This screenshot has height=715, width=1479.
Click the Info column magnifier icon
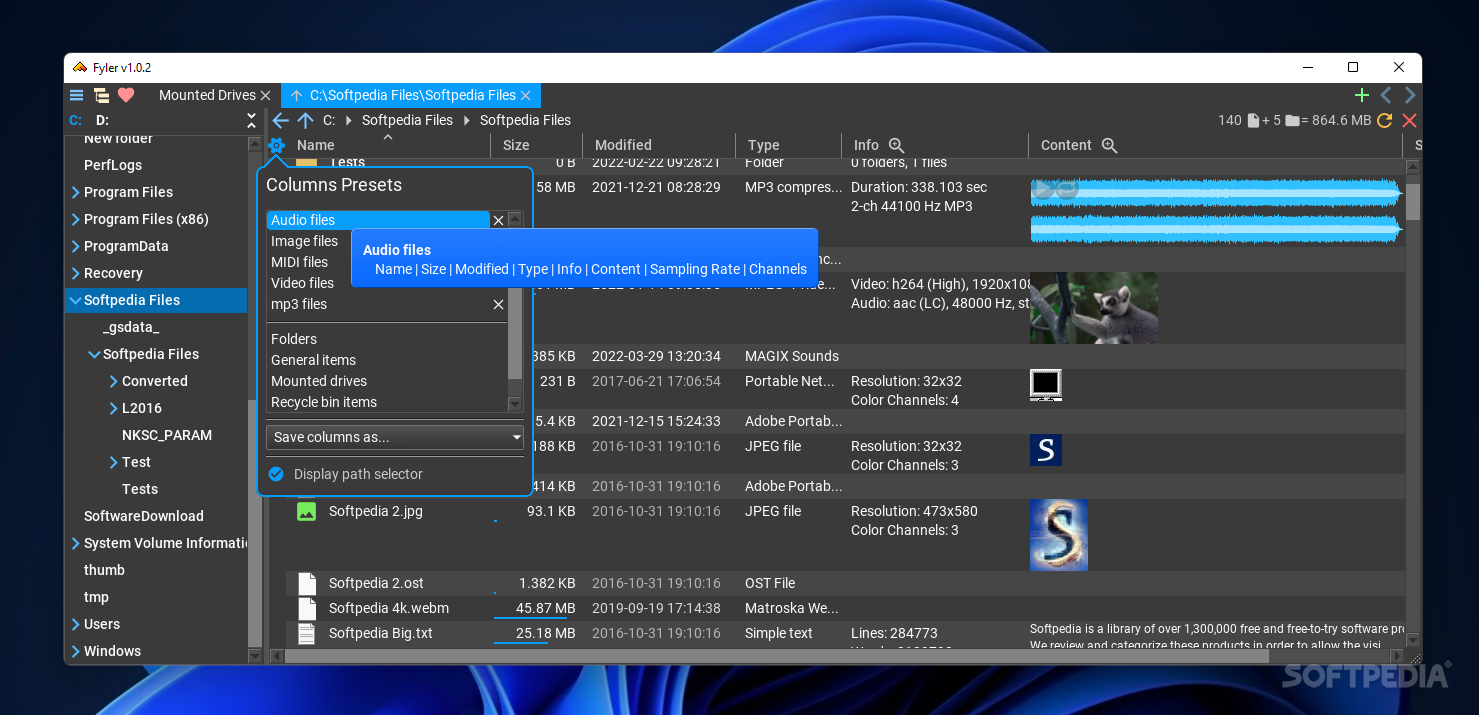pos(896,145)
